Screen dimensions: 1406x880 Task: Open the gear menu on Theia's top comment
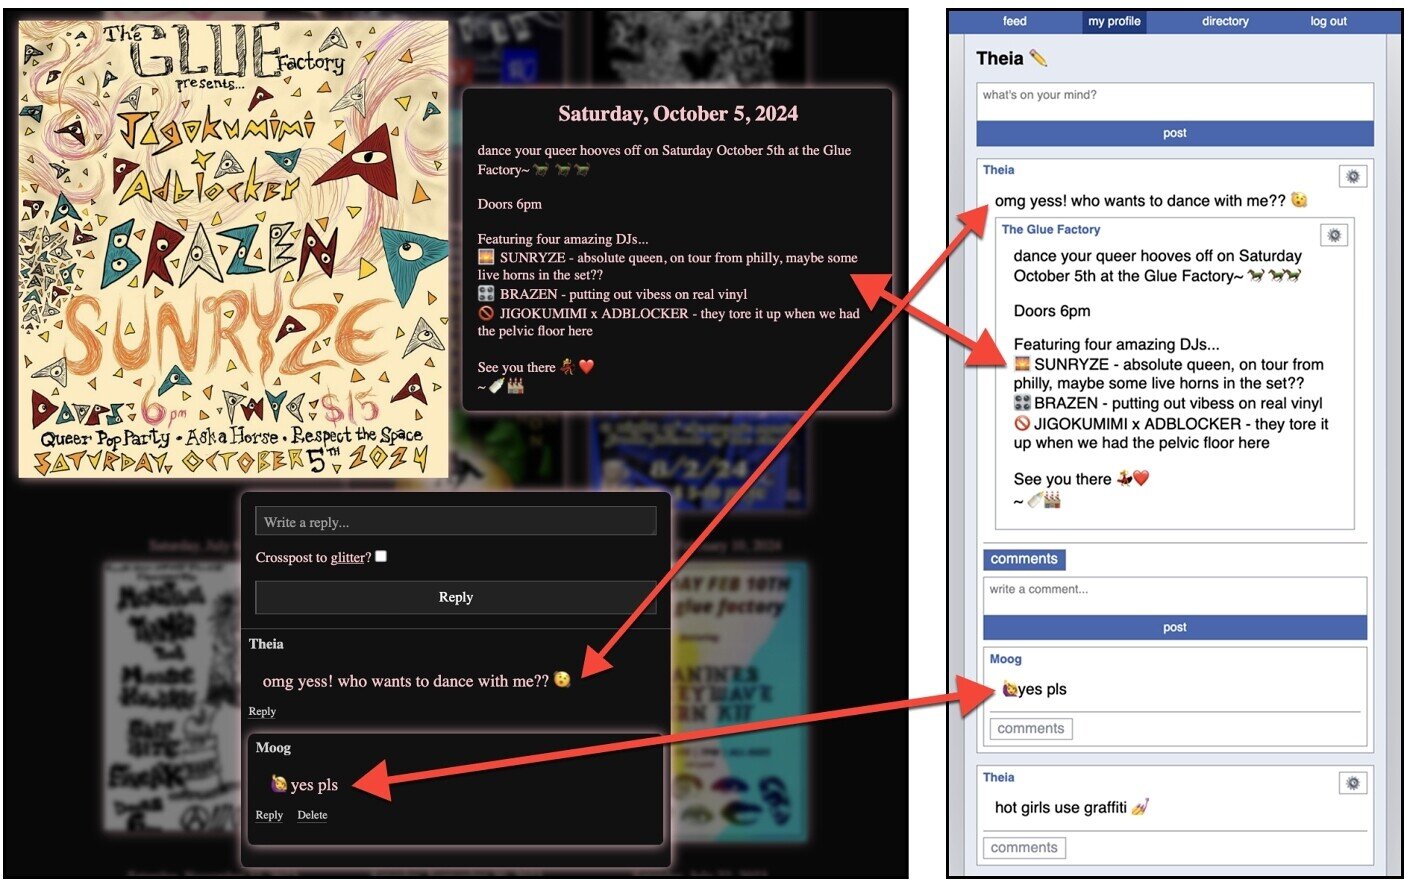click(x=1352, y=176)
